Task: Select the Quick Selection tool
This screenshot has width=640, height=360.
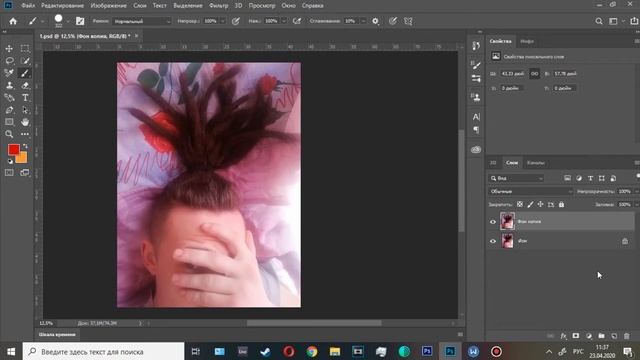Action: pyautogui.click(x=25, y=61)
